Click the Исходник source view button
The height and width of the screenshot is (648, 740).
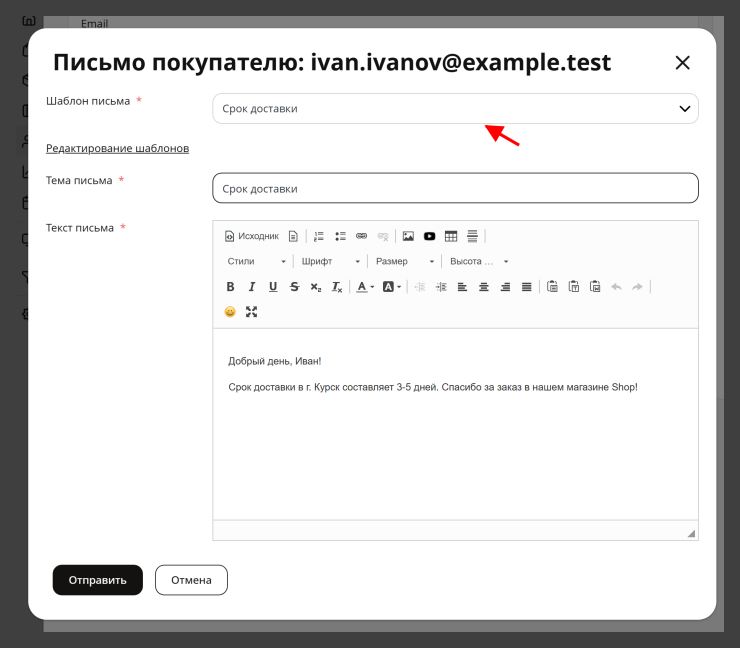coord(252,236)
